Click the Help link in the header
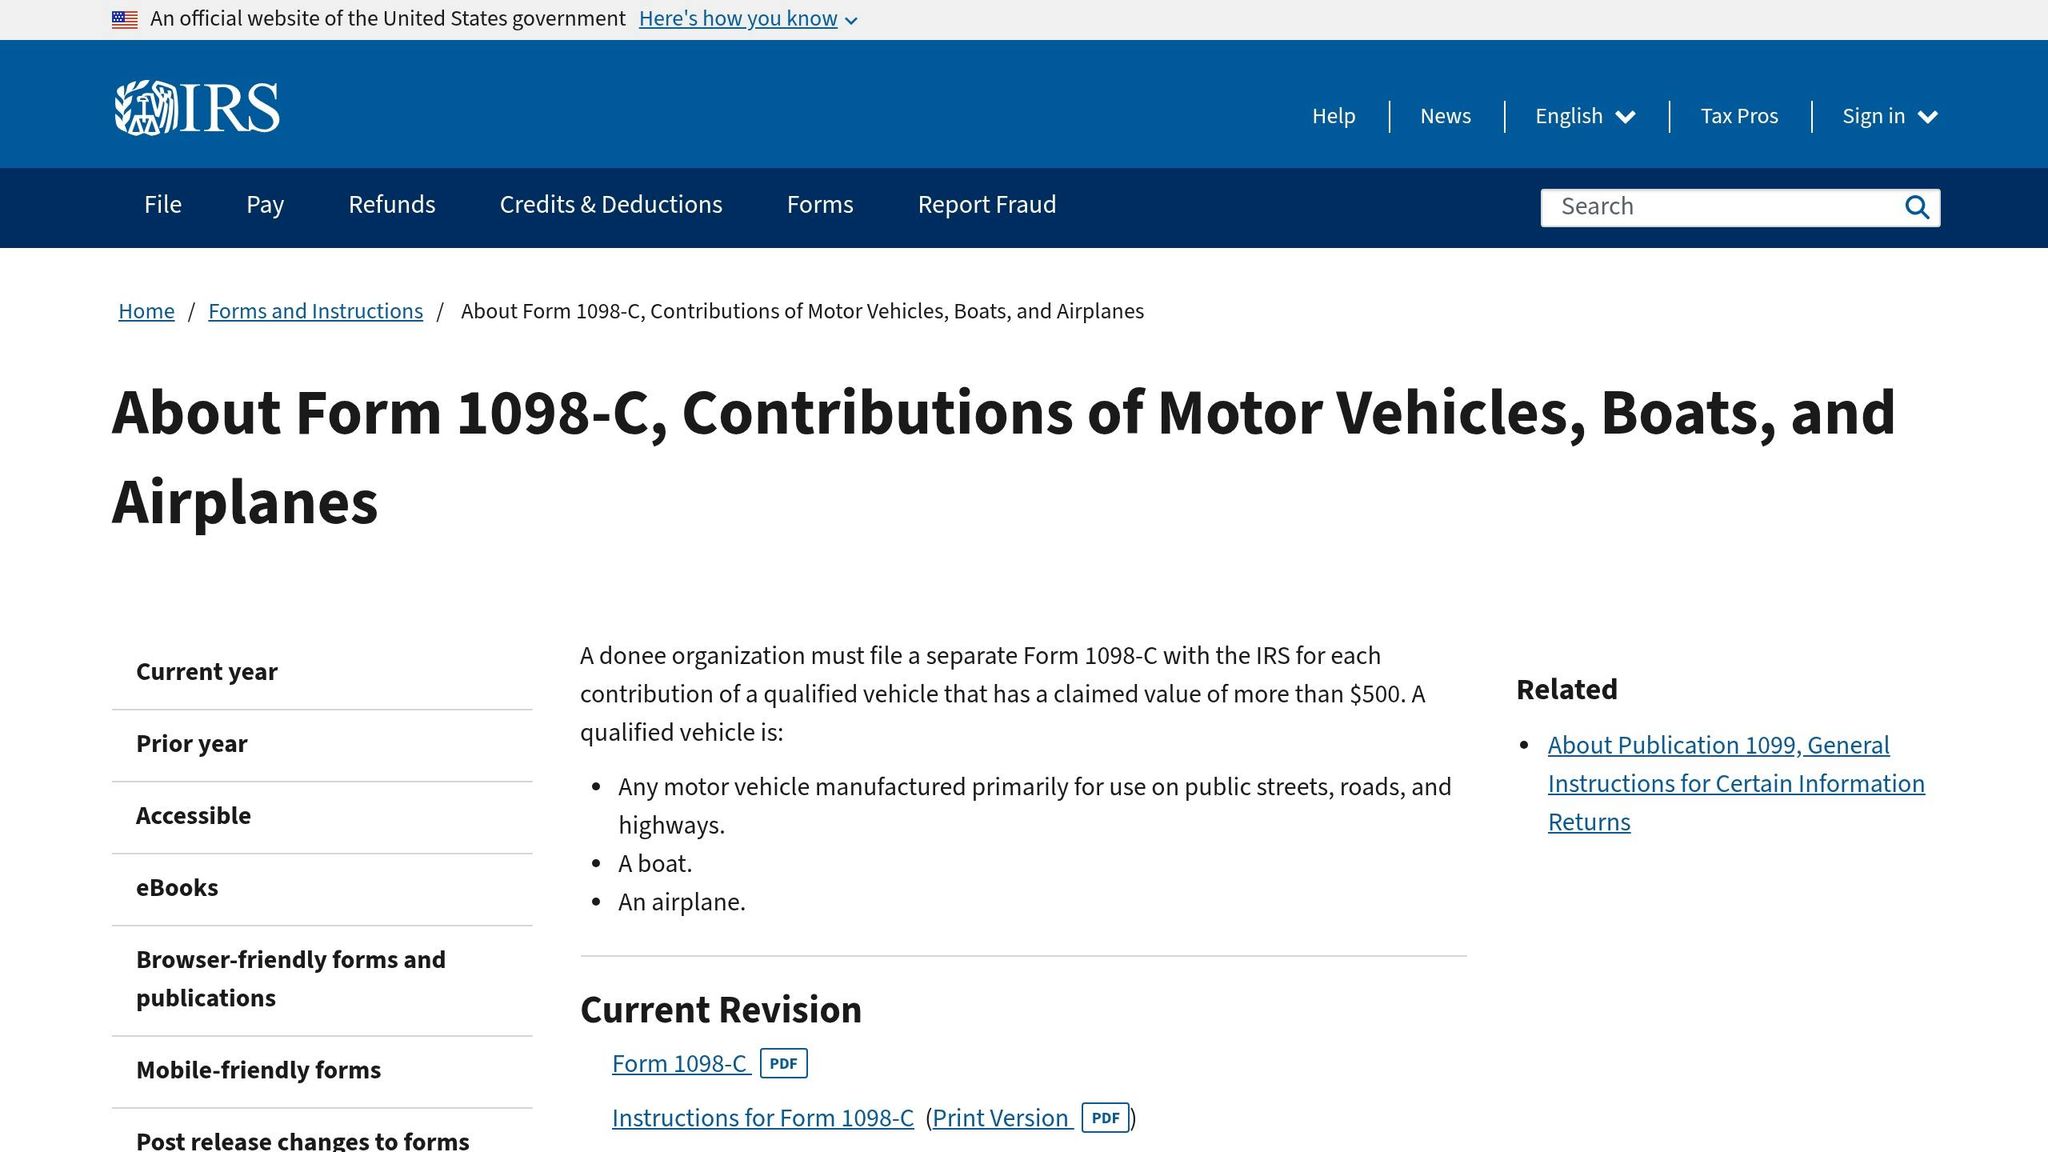Image resolution: width=2048 pixels, height=1152 pixels. (1334, 116)
